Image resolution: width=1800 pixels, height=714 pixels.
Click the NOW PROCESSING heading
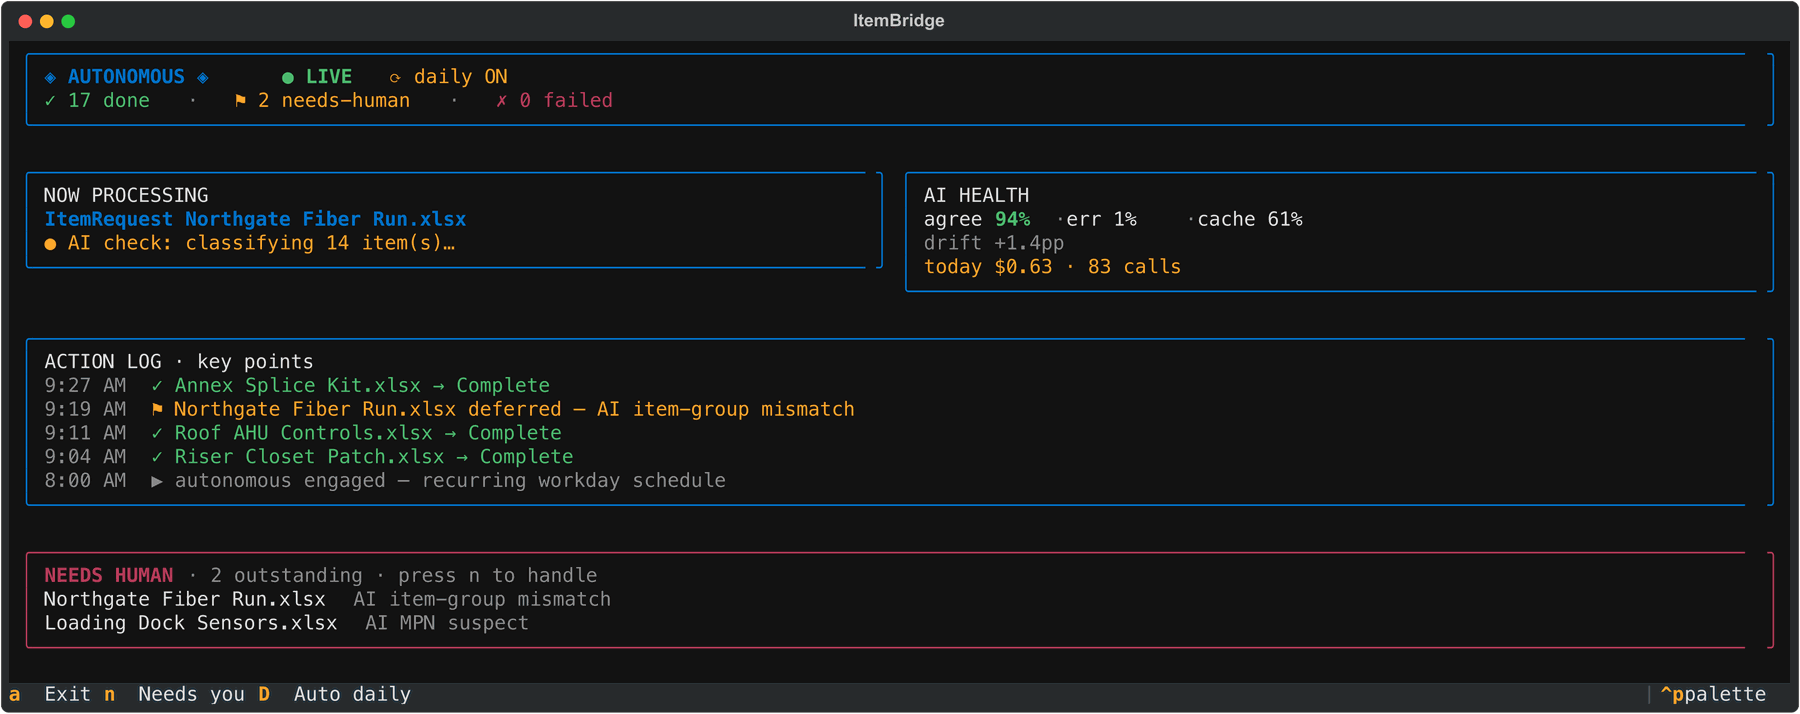(x=126, y=195)
